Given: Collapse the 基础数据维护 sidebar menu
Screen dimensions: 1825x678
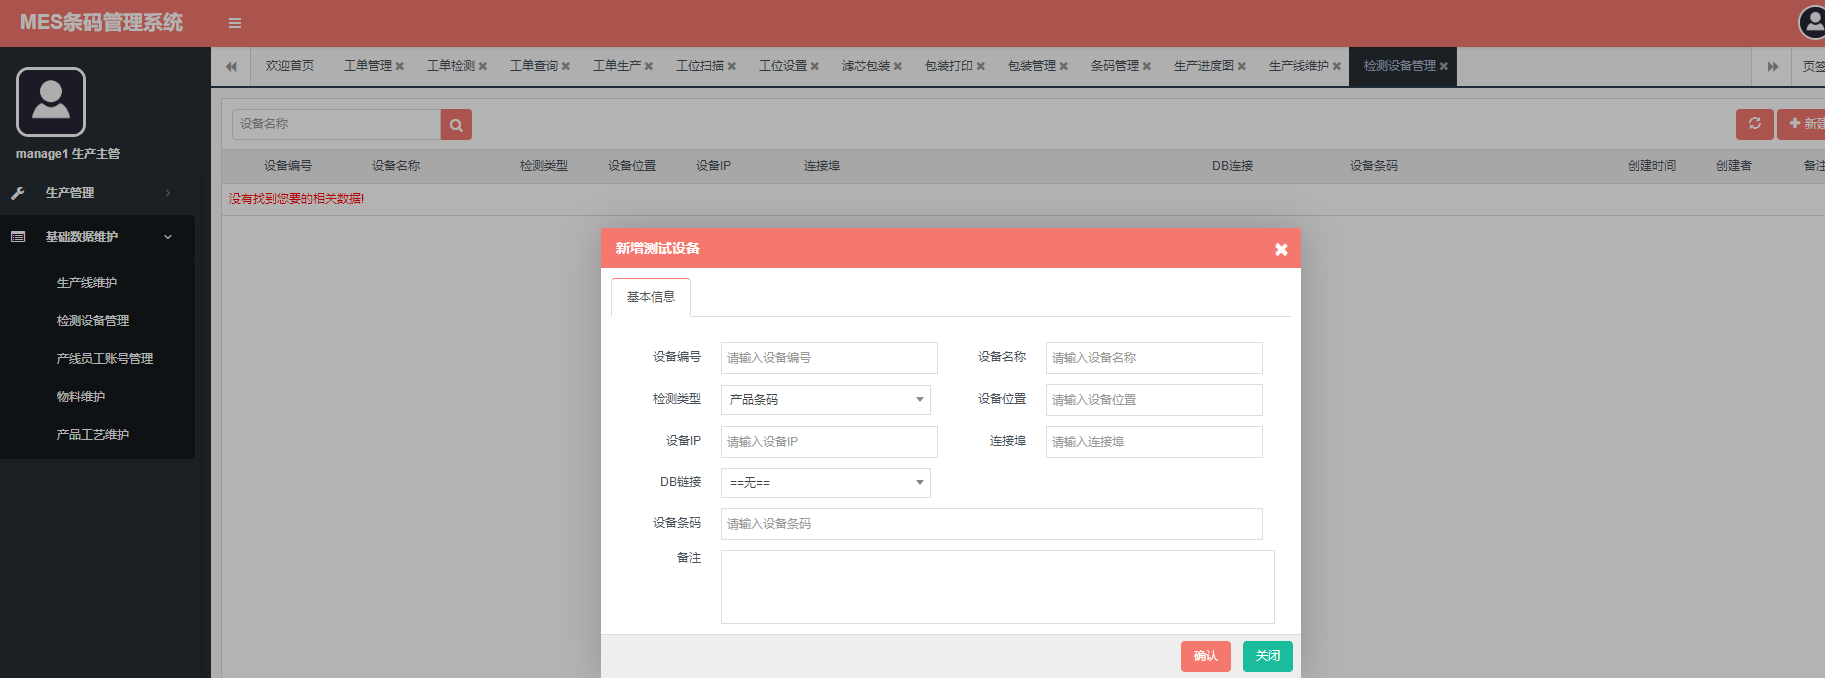Looking at the screenshot, I should [x=97, y=237].
